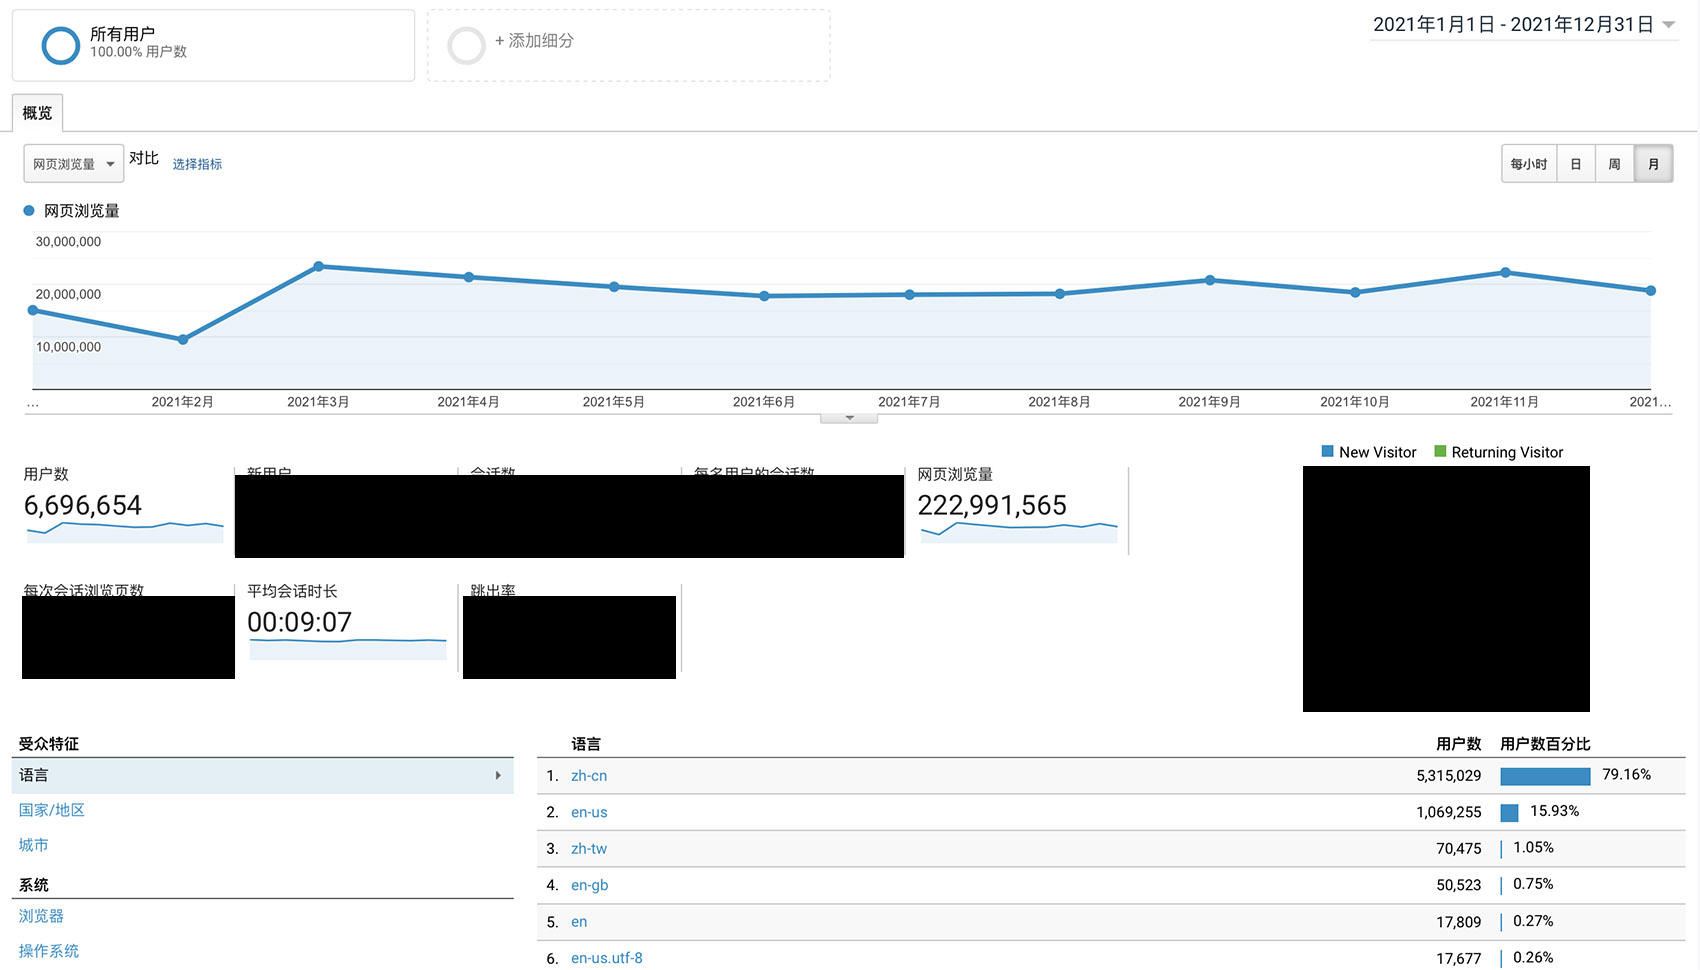Set chart granularity to 日

[x=1575, y=164]
